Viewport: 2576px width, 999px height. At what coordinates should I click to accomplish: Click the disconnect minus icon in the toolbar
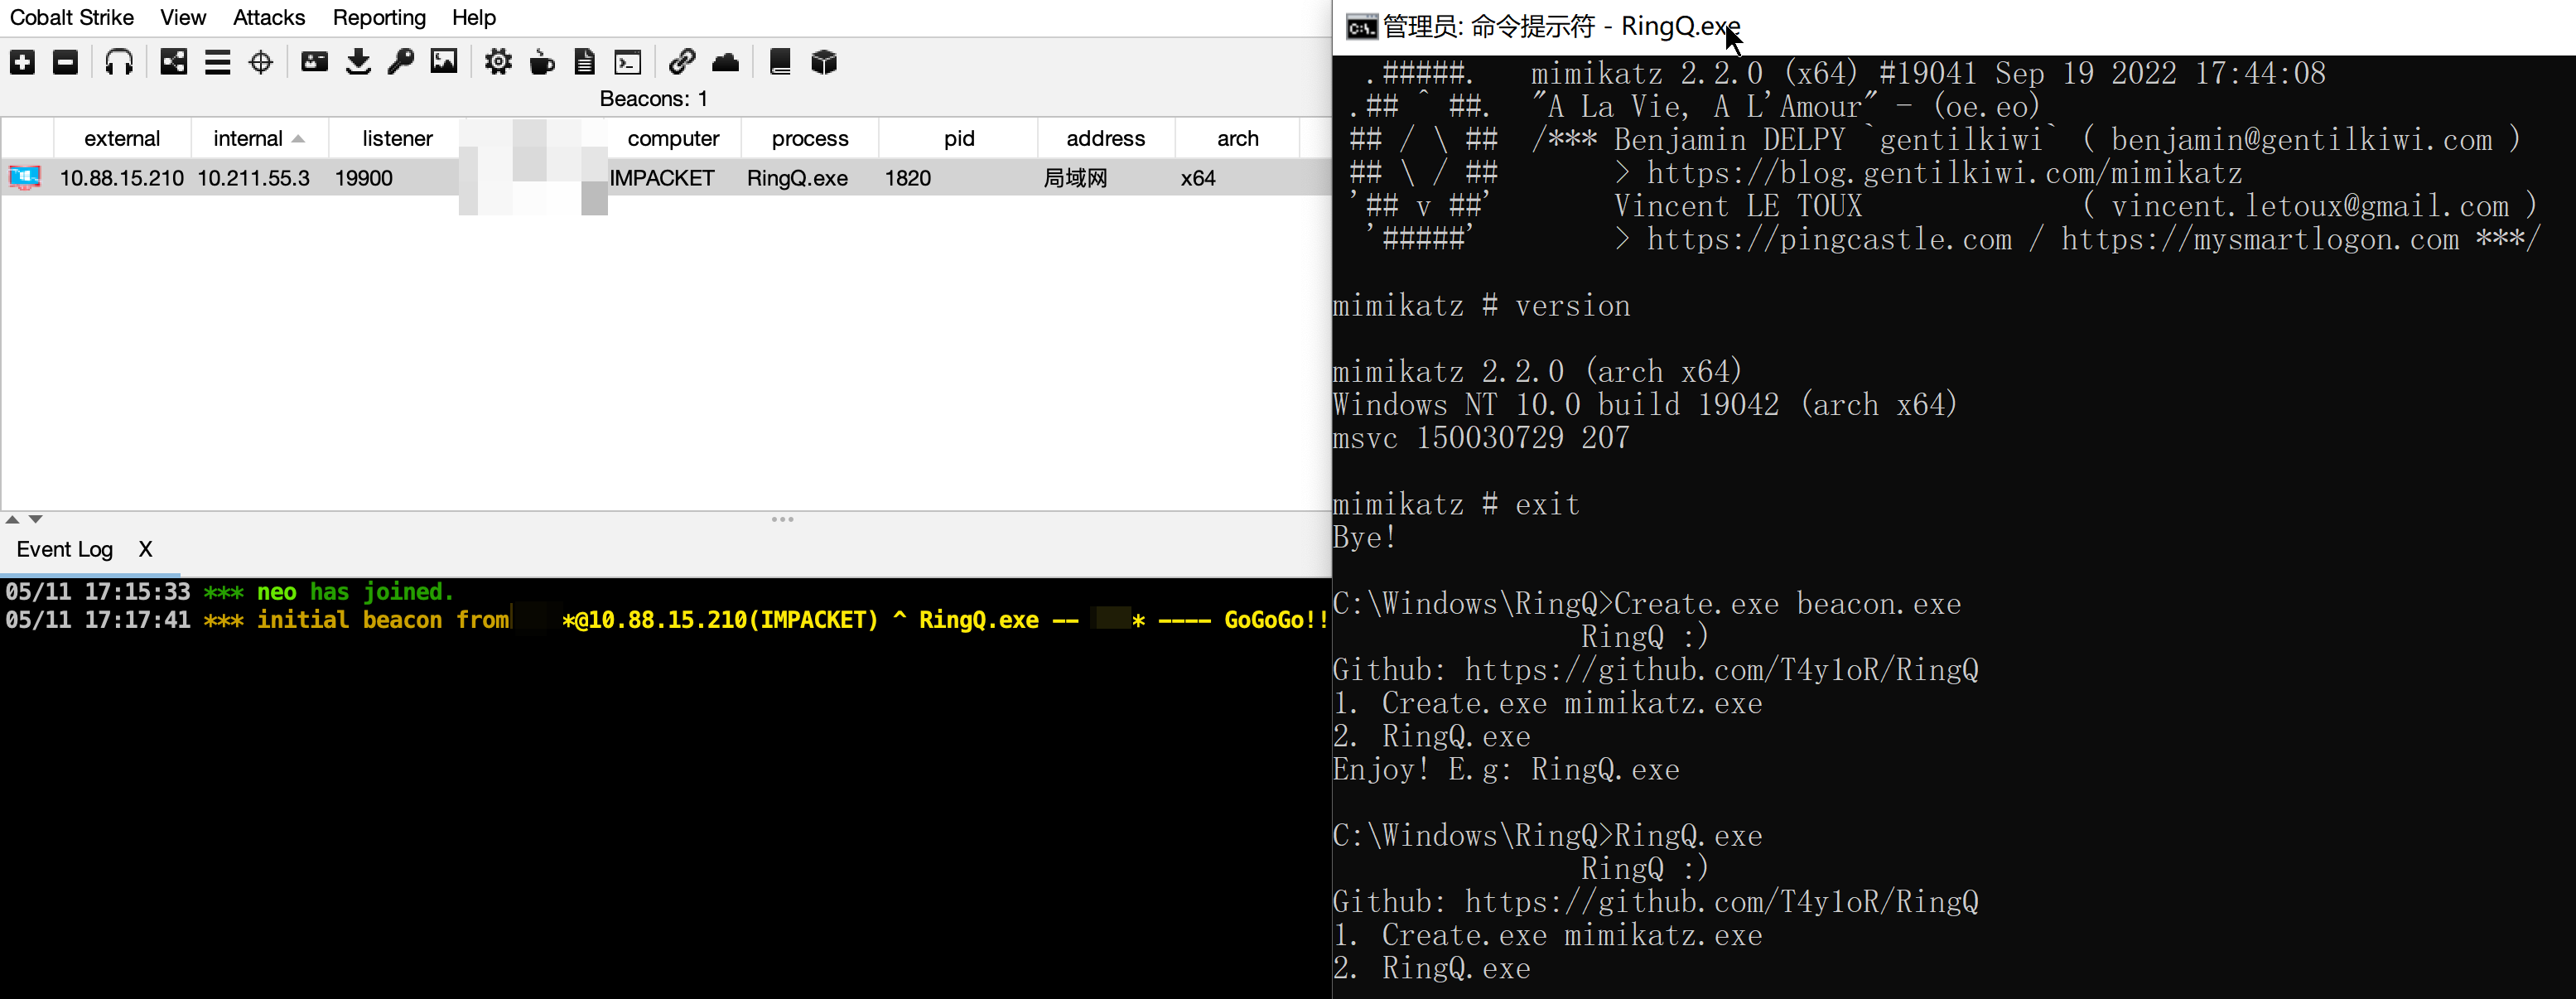(65, 63)
